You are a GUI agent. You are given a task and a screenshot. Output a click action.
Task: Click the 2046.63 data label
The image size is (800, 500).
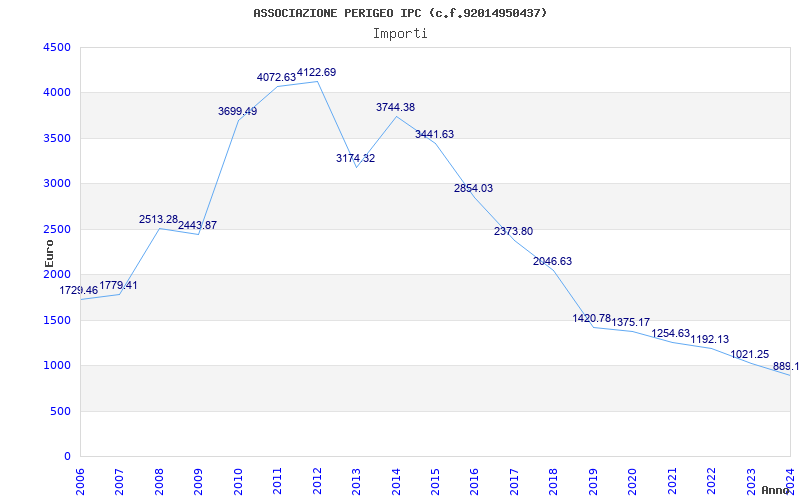point(552,261)
